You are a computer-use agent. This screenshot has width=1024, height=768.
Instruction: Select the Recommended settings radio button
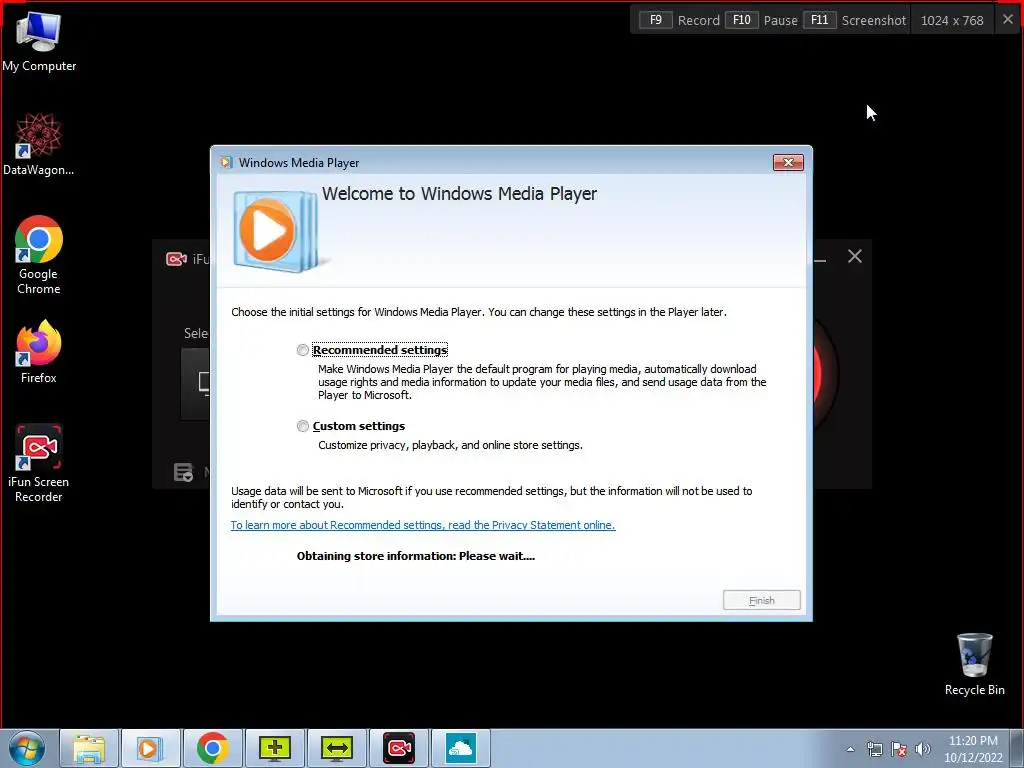(x=302, y=350)
